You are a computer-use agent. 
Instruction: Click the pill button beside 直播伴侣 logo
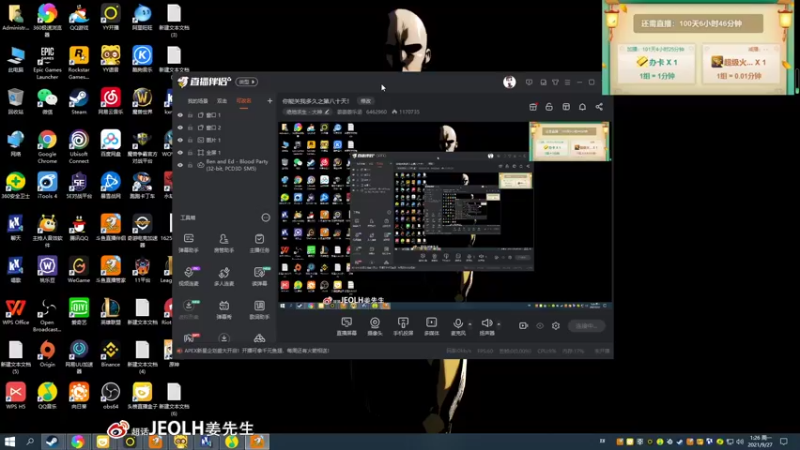tap(246, 82)
